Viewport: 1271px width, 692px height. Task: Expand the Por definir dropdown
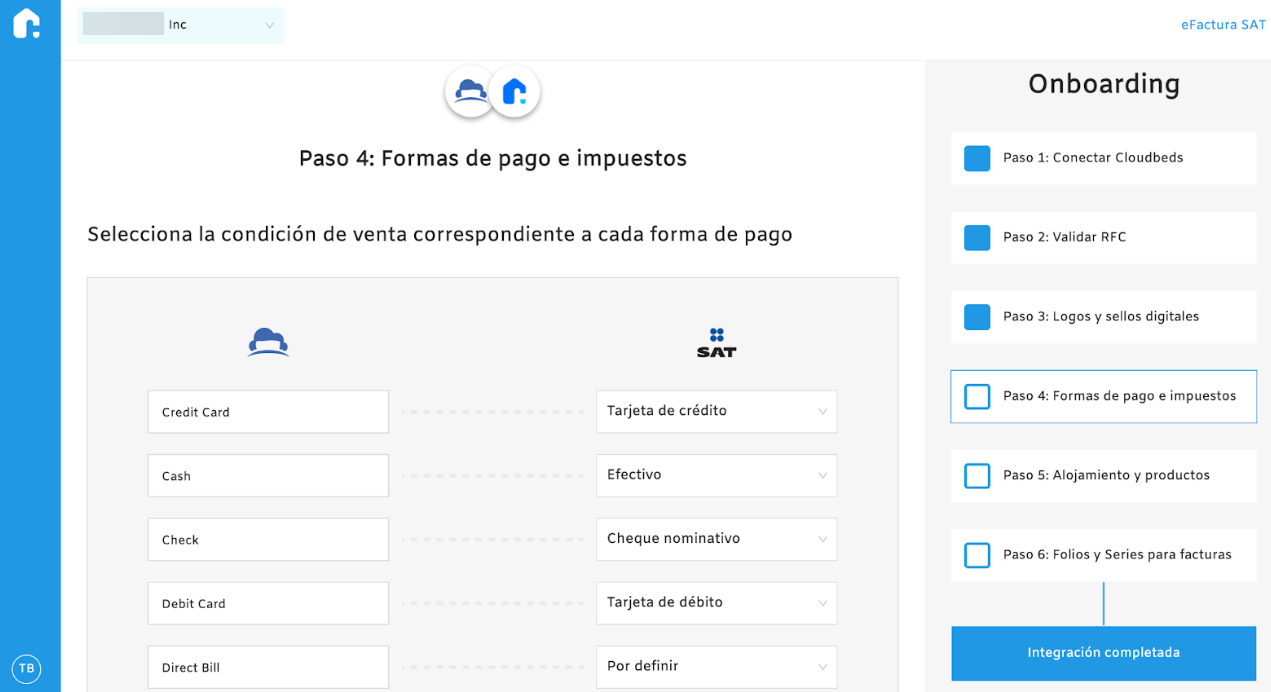pos(716,666)
